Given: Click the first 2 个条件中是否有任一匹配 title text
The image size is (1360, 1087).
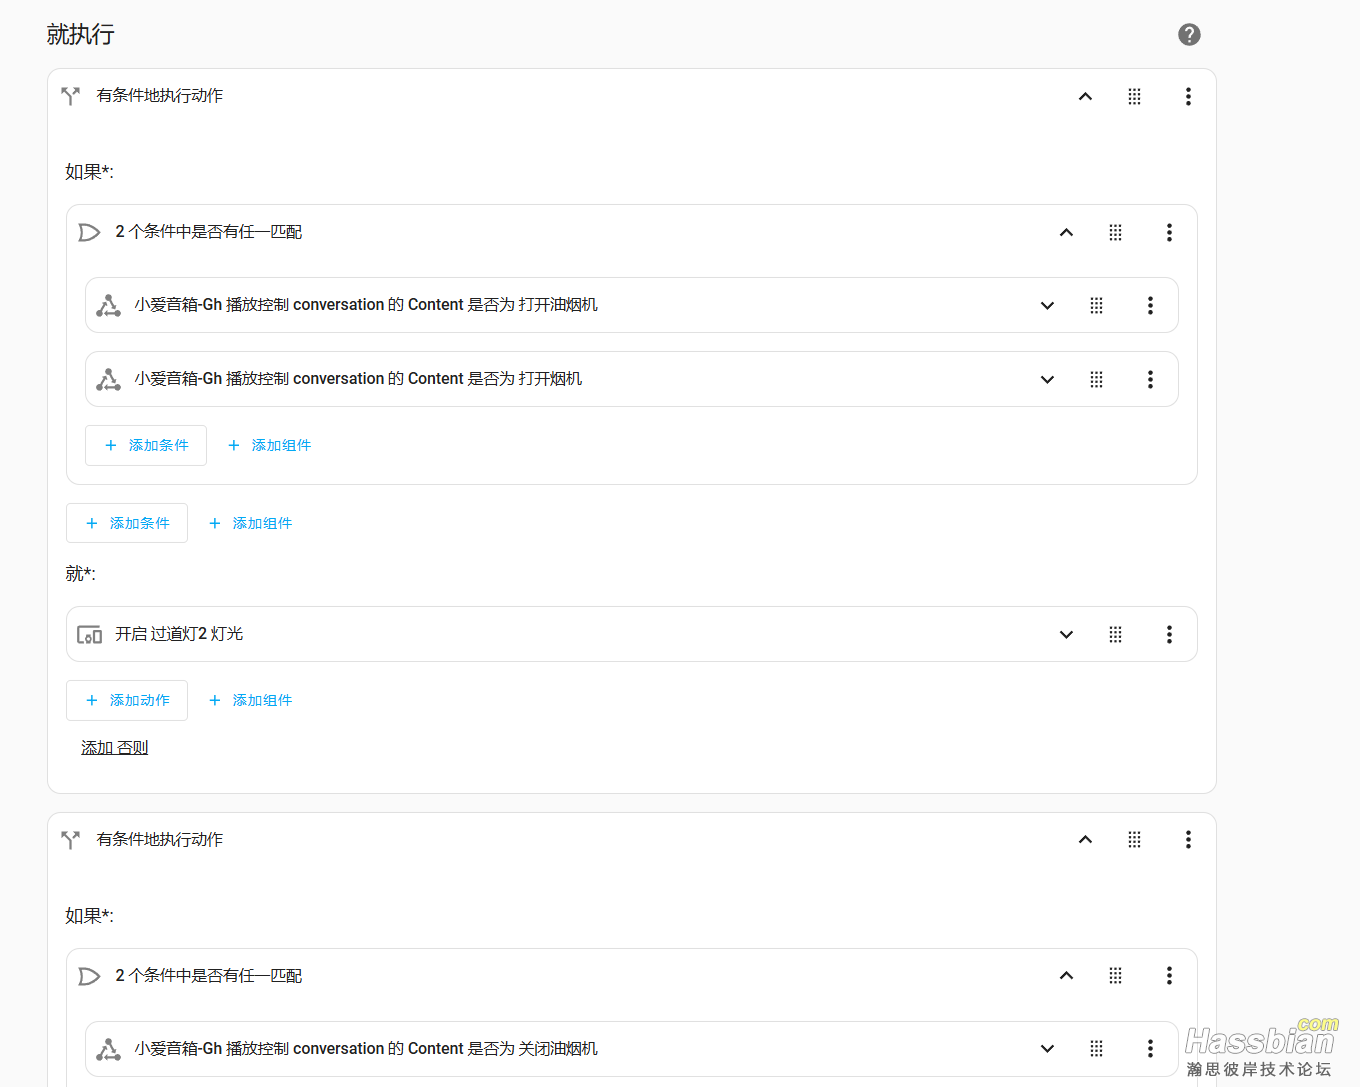Looking at the screenshot, I should [209, 232].
